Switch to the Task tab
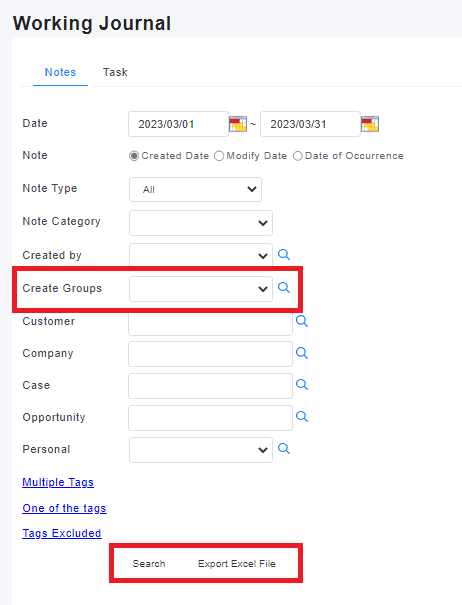 (115, 72)
